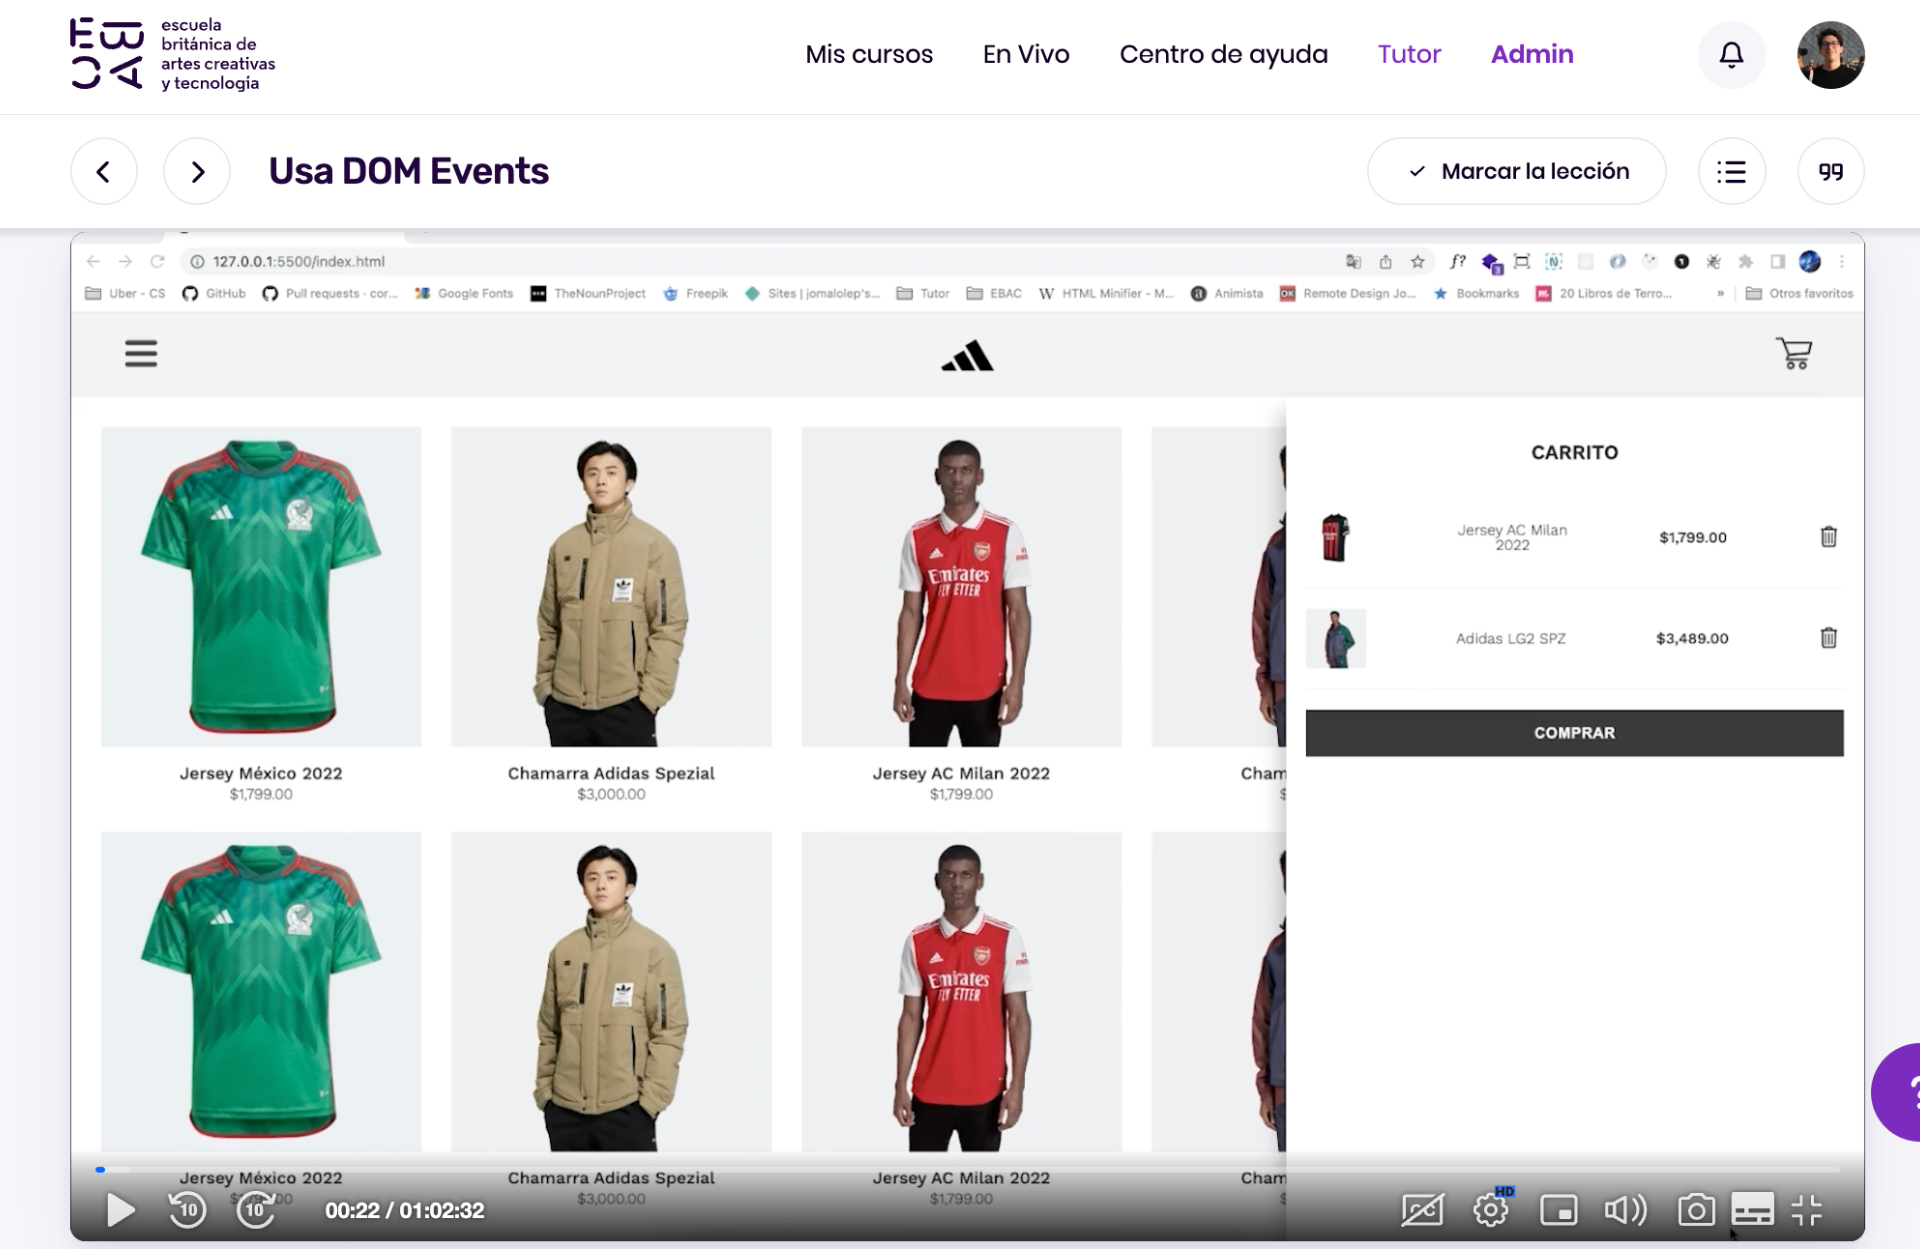
Task: Go to Admin section
Action: pos(1532,54)
